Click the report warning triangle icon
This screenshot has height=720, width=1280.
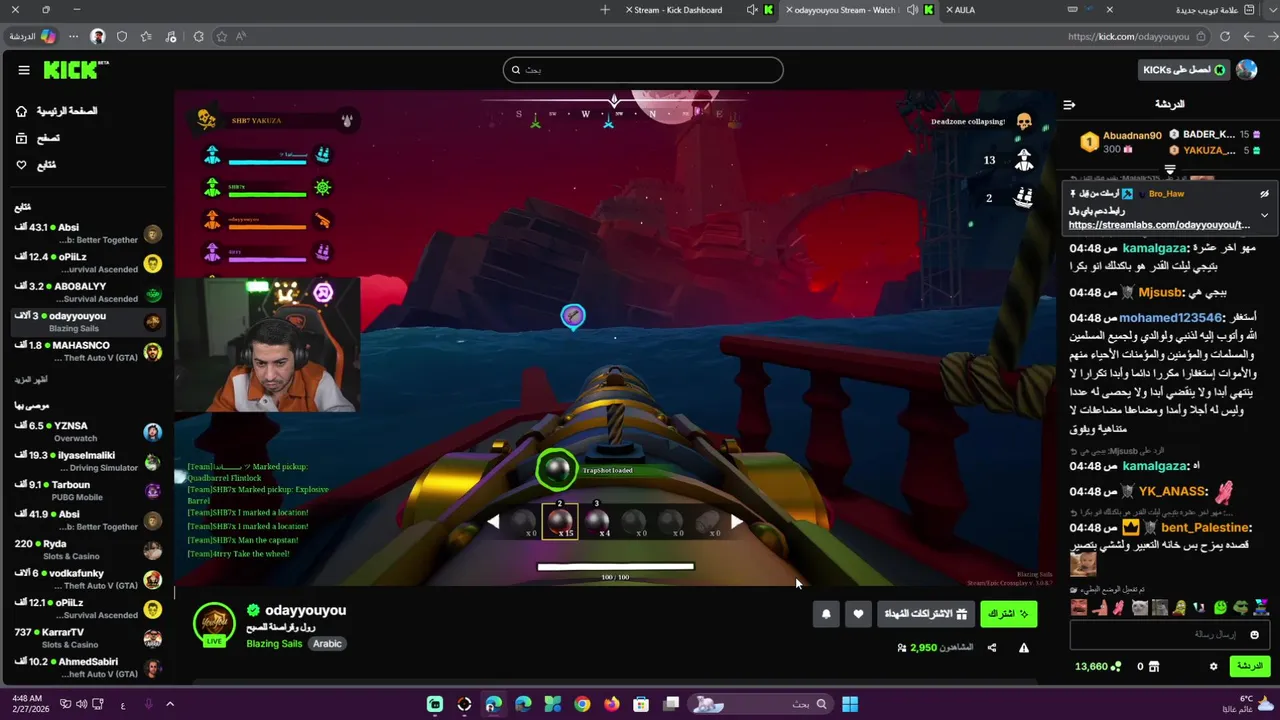[x=1024, y=648]
